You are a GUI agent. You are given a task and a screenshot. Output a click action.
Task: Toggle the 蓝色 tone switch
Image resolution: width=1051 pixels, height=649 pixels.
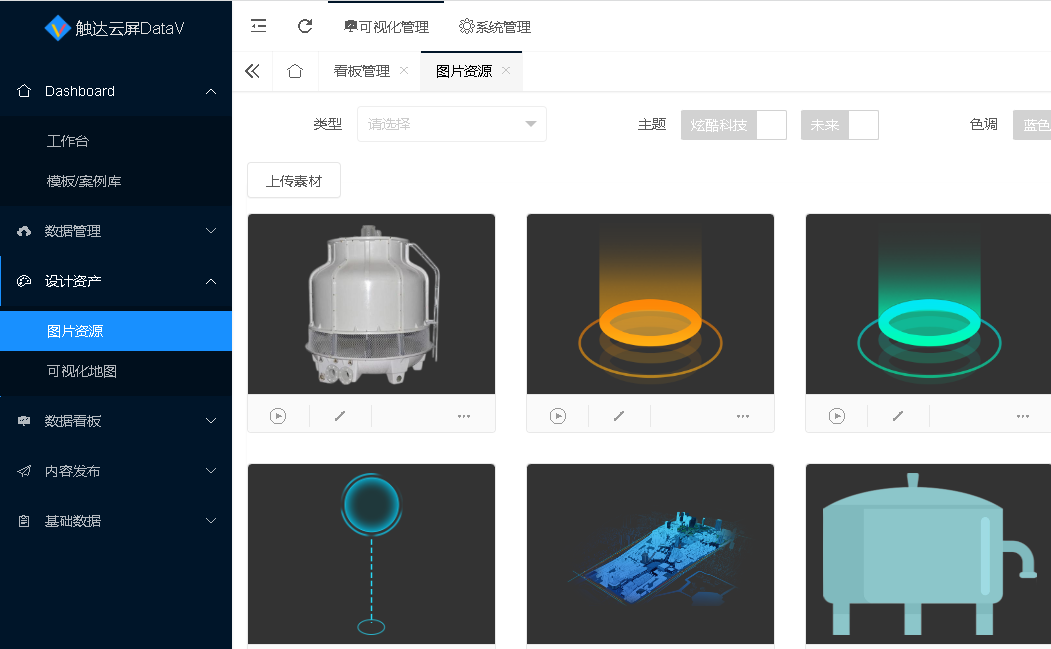click(1032, 125)
